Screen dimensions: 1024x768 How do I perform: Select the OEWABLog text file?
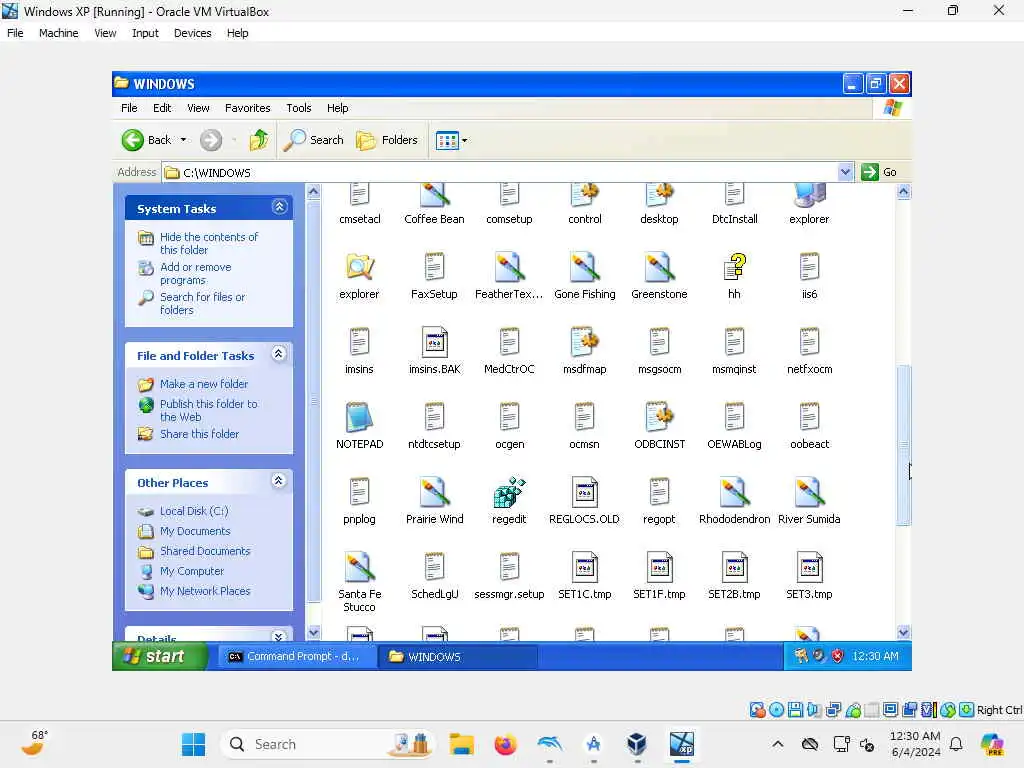point(734,417)
